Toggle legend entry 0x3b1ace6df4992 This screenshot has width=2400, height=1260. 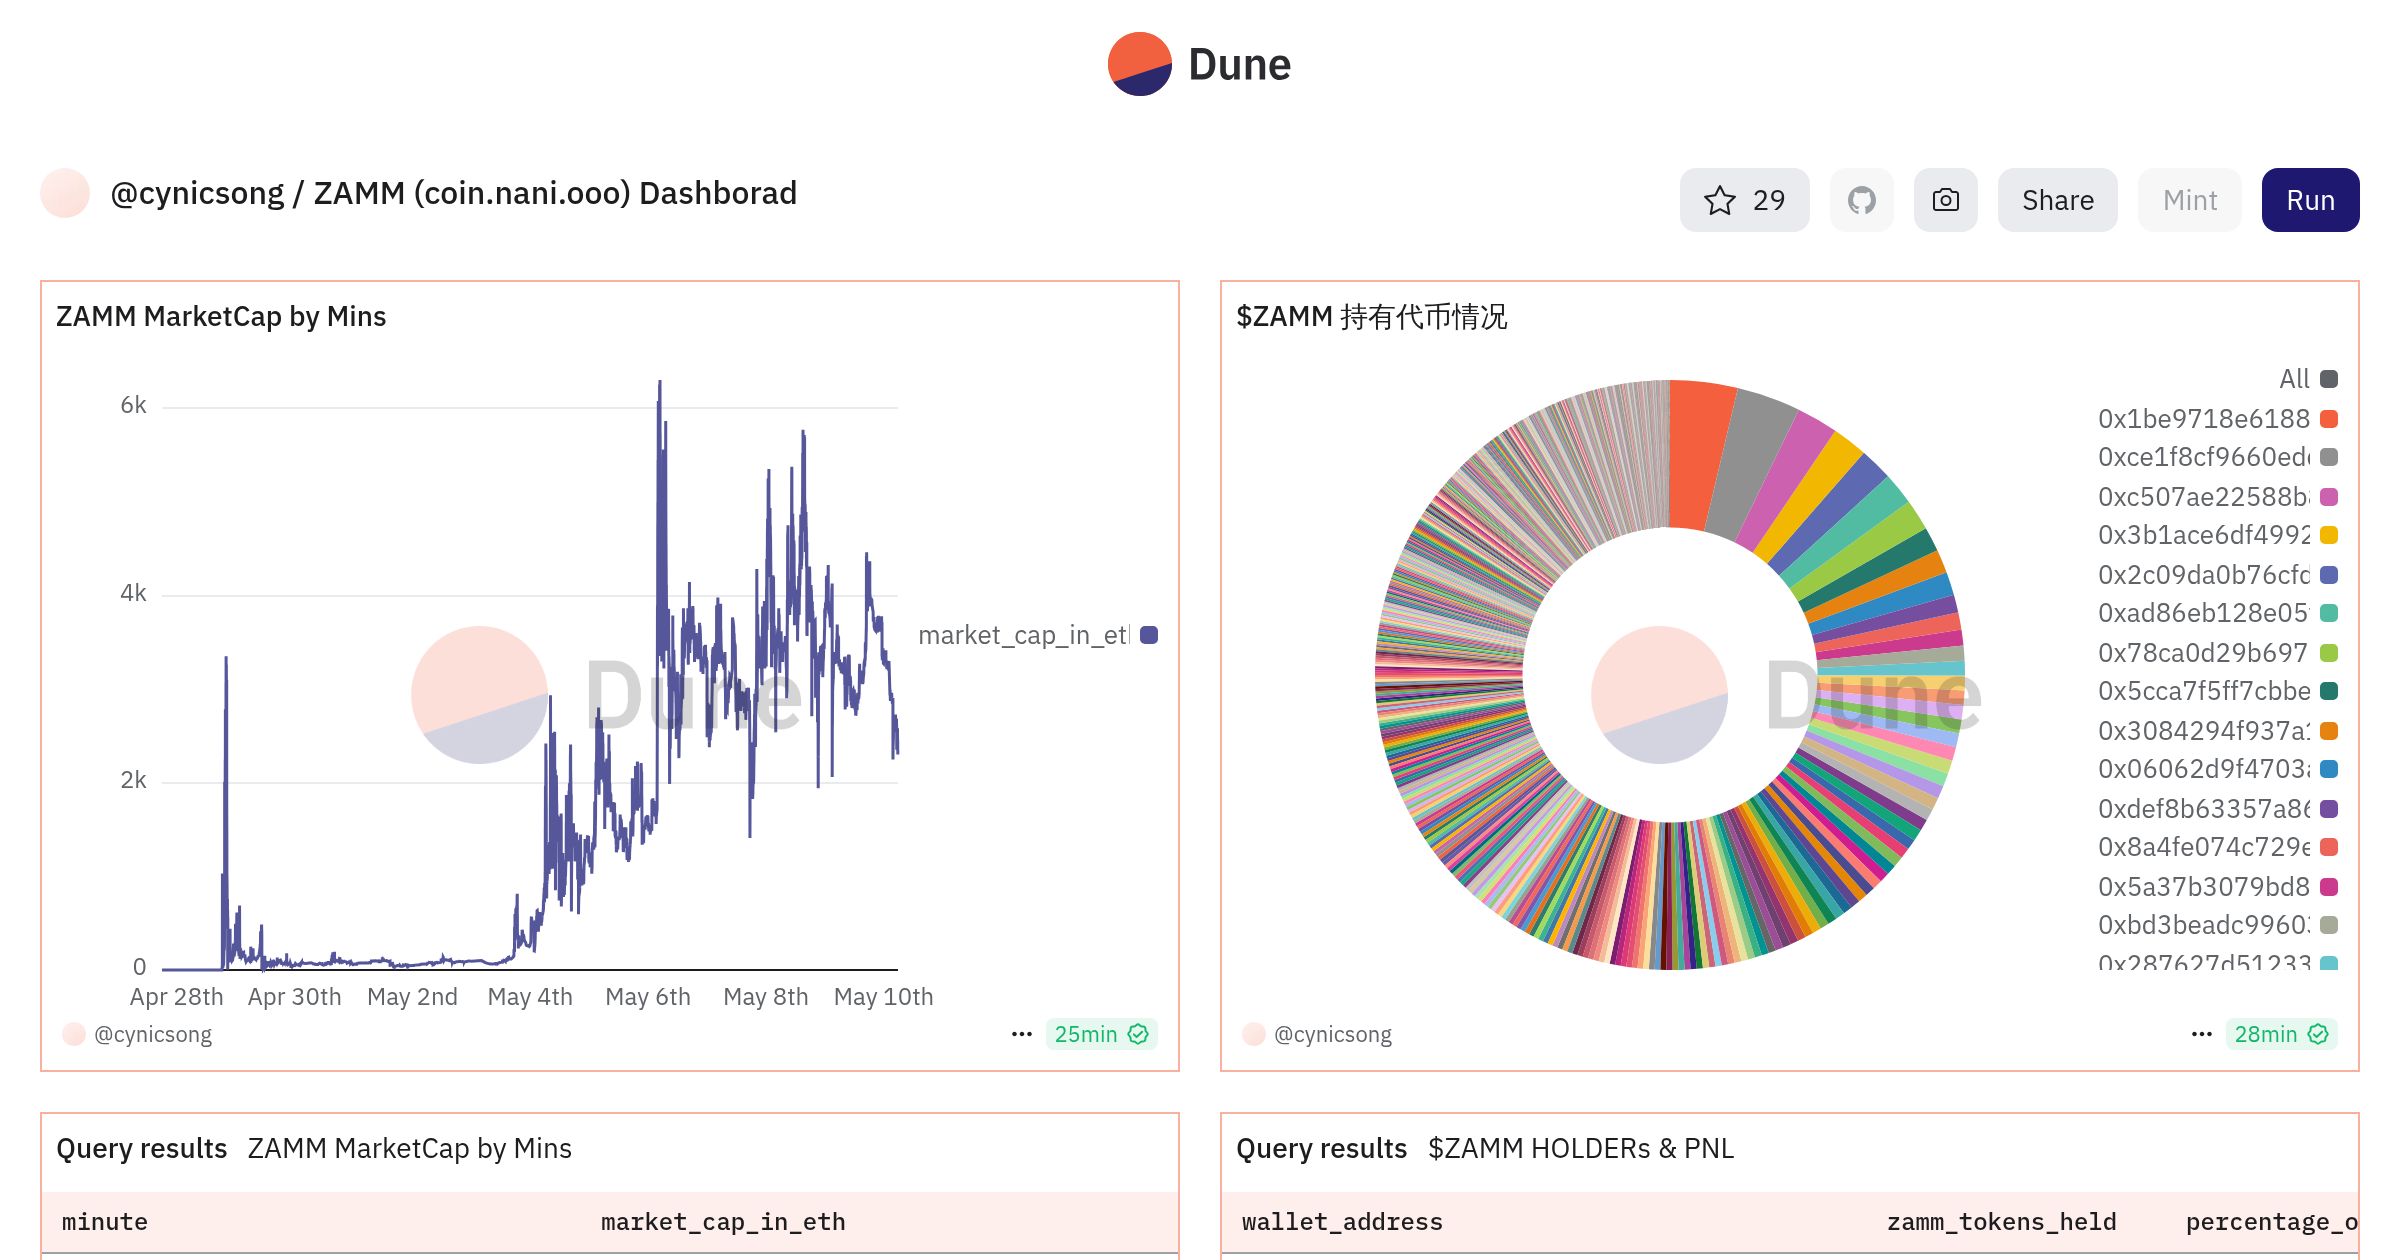pyautogui.click(x=2217, y=535)
